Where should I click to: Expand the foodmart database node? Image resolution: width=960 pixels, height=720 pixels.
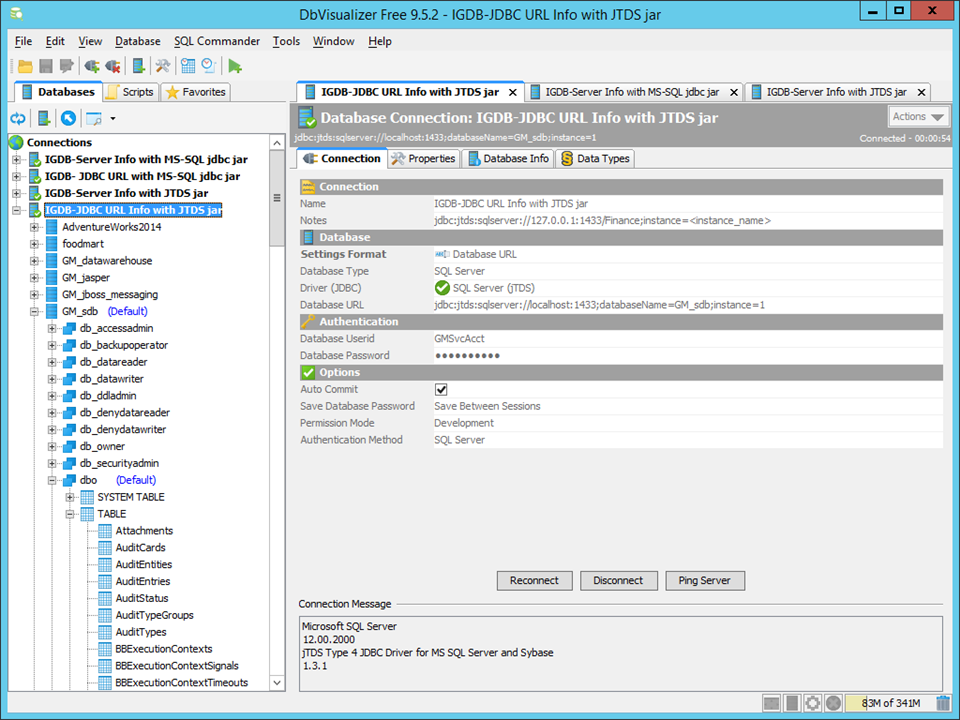(x=34, y=244)
